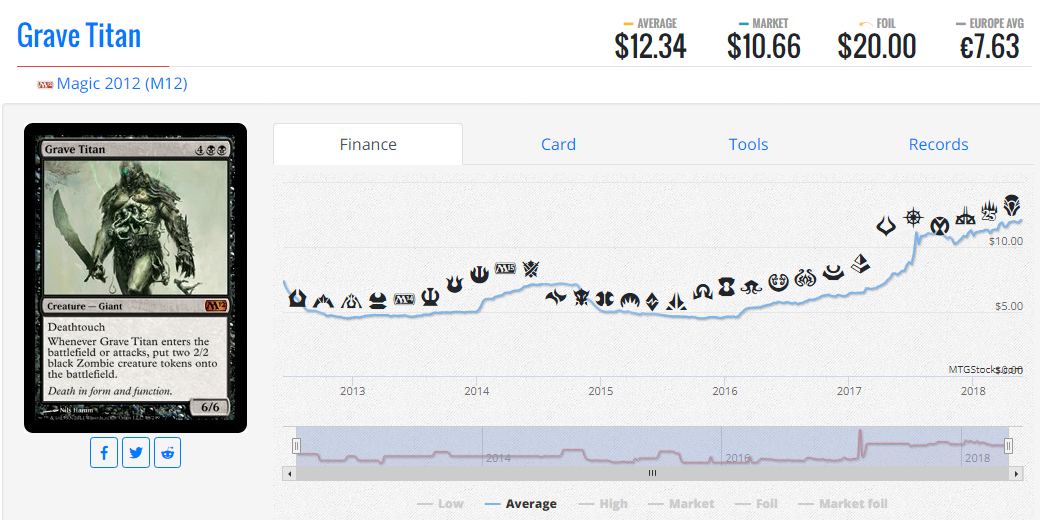Click the €7.63 Europe average price
The image size is (1040, 520).
coord(990,46)
